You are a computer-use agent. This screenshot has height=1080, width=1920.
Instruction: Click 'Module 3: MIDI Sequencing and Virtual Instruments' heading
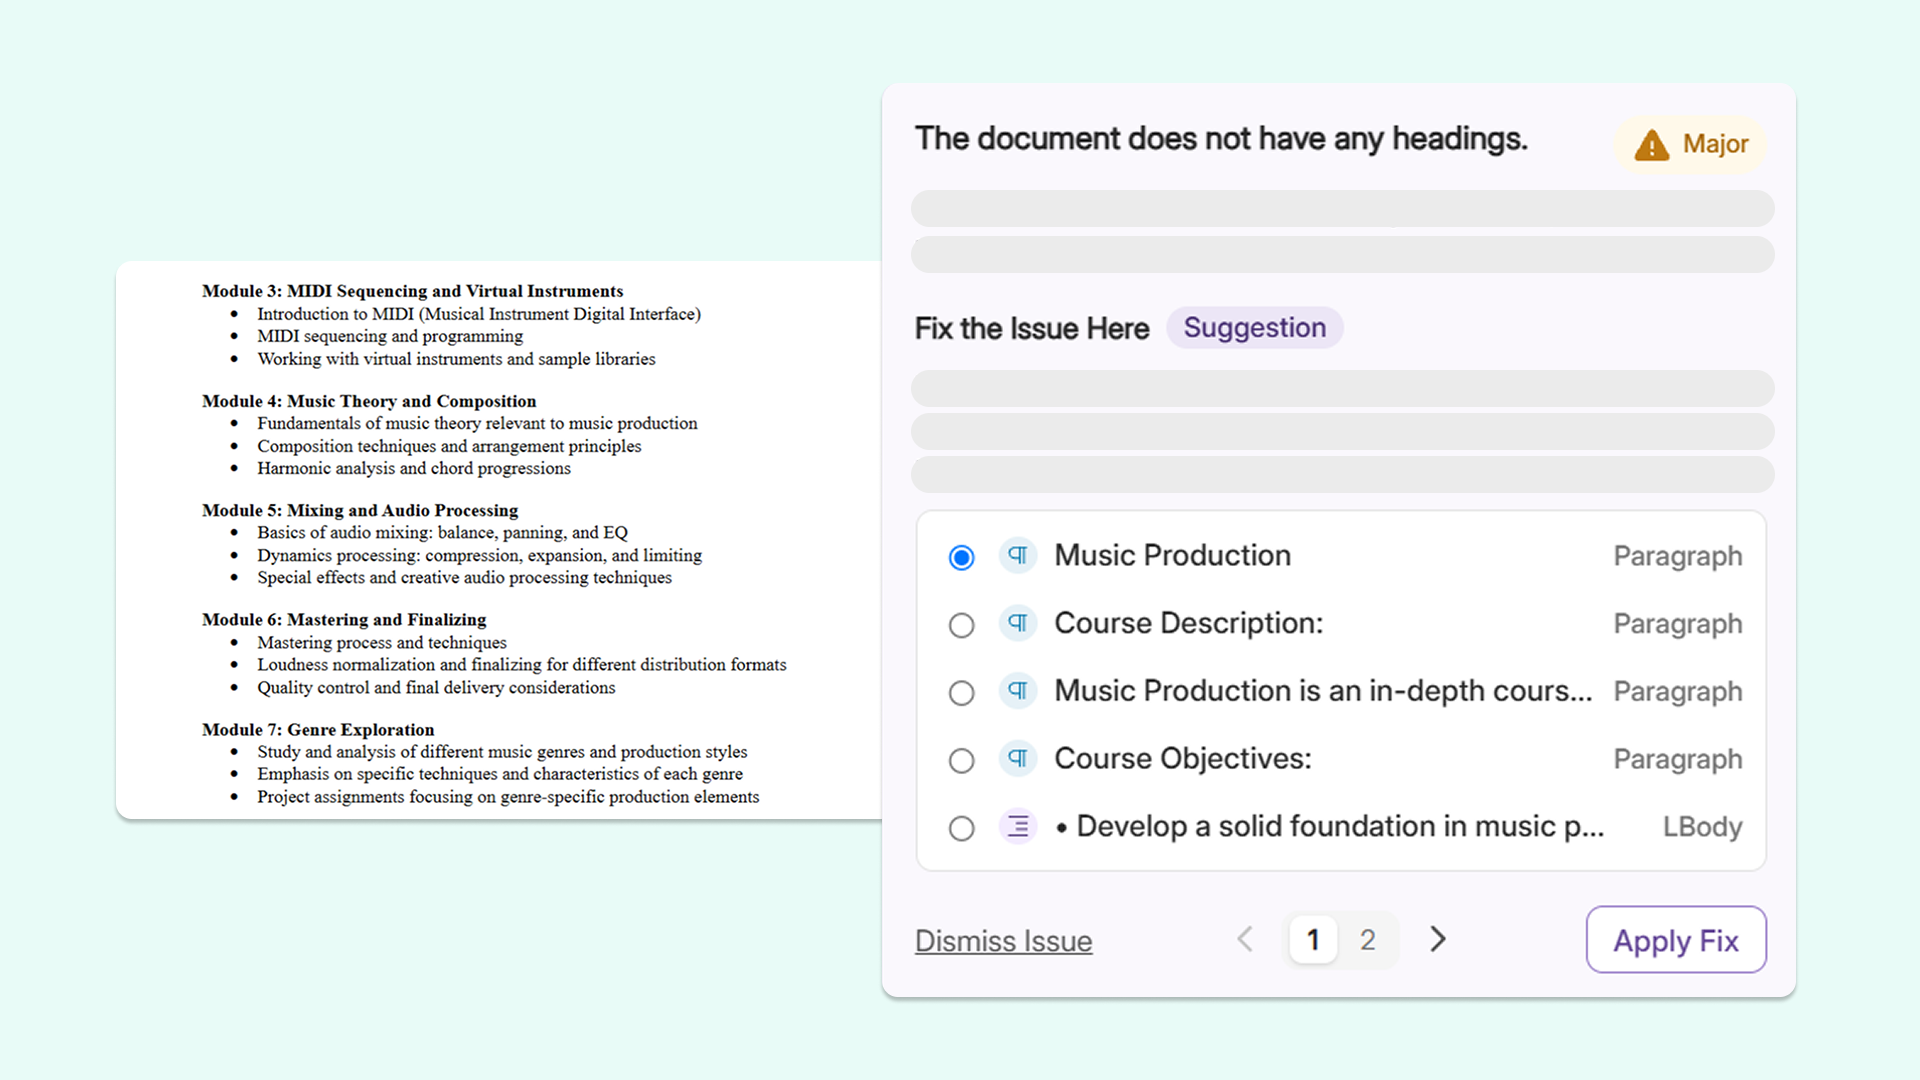(x=412, y=291)
